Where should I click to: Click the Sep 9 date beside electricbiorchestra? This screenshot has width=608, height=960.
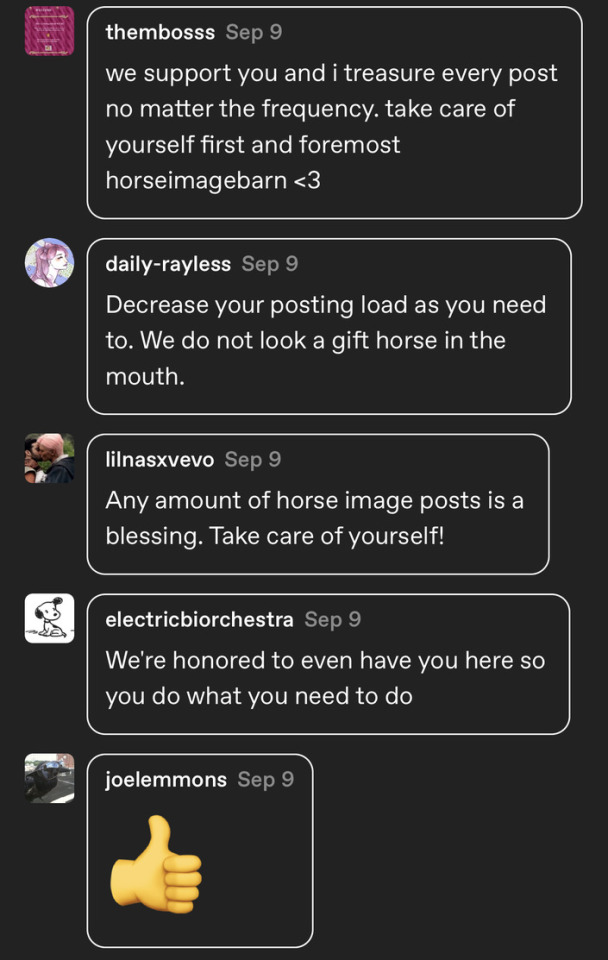point(333,620)
